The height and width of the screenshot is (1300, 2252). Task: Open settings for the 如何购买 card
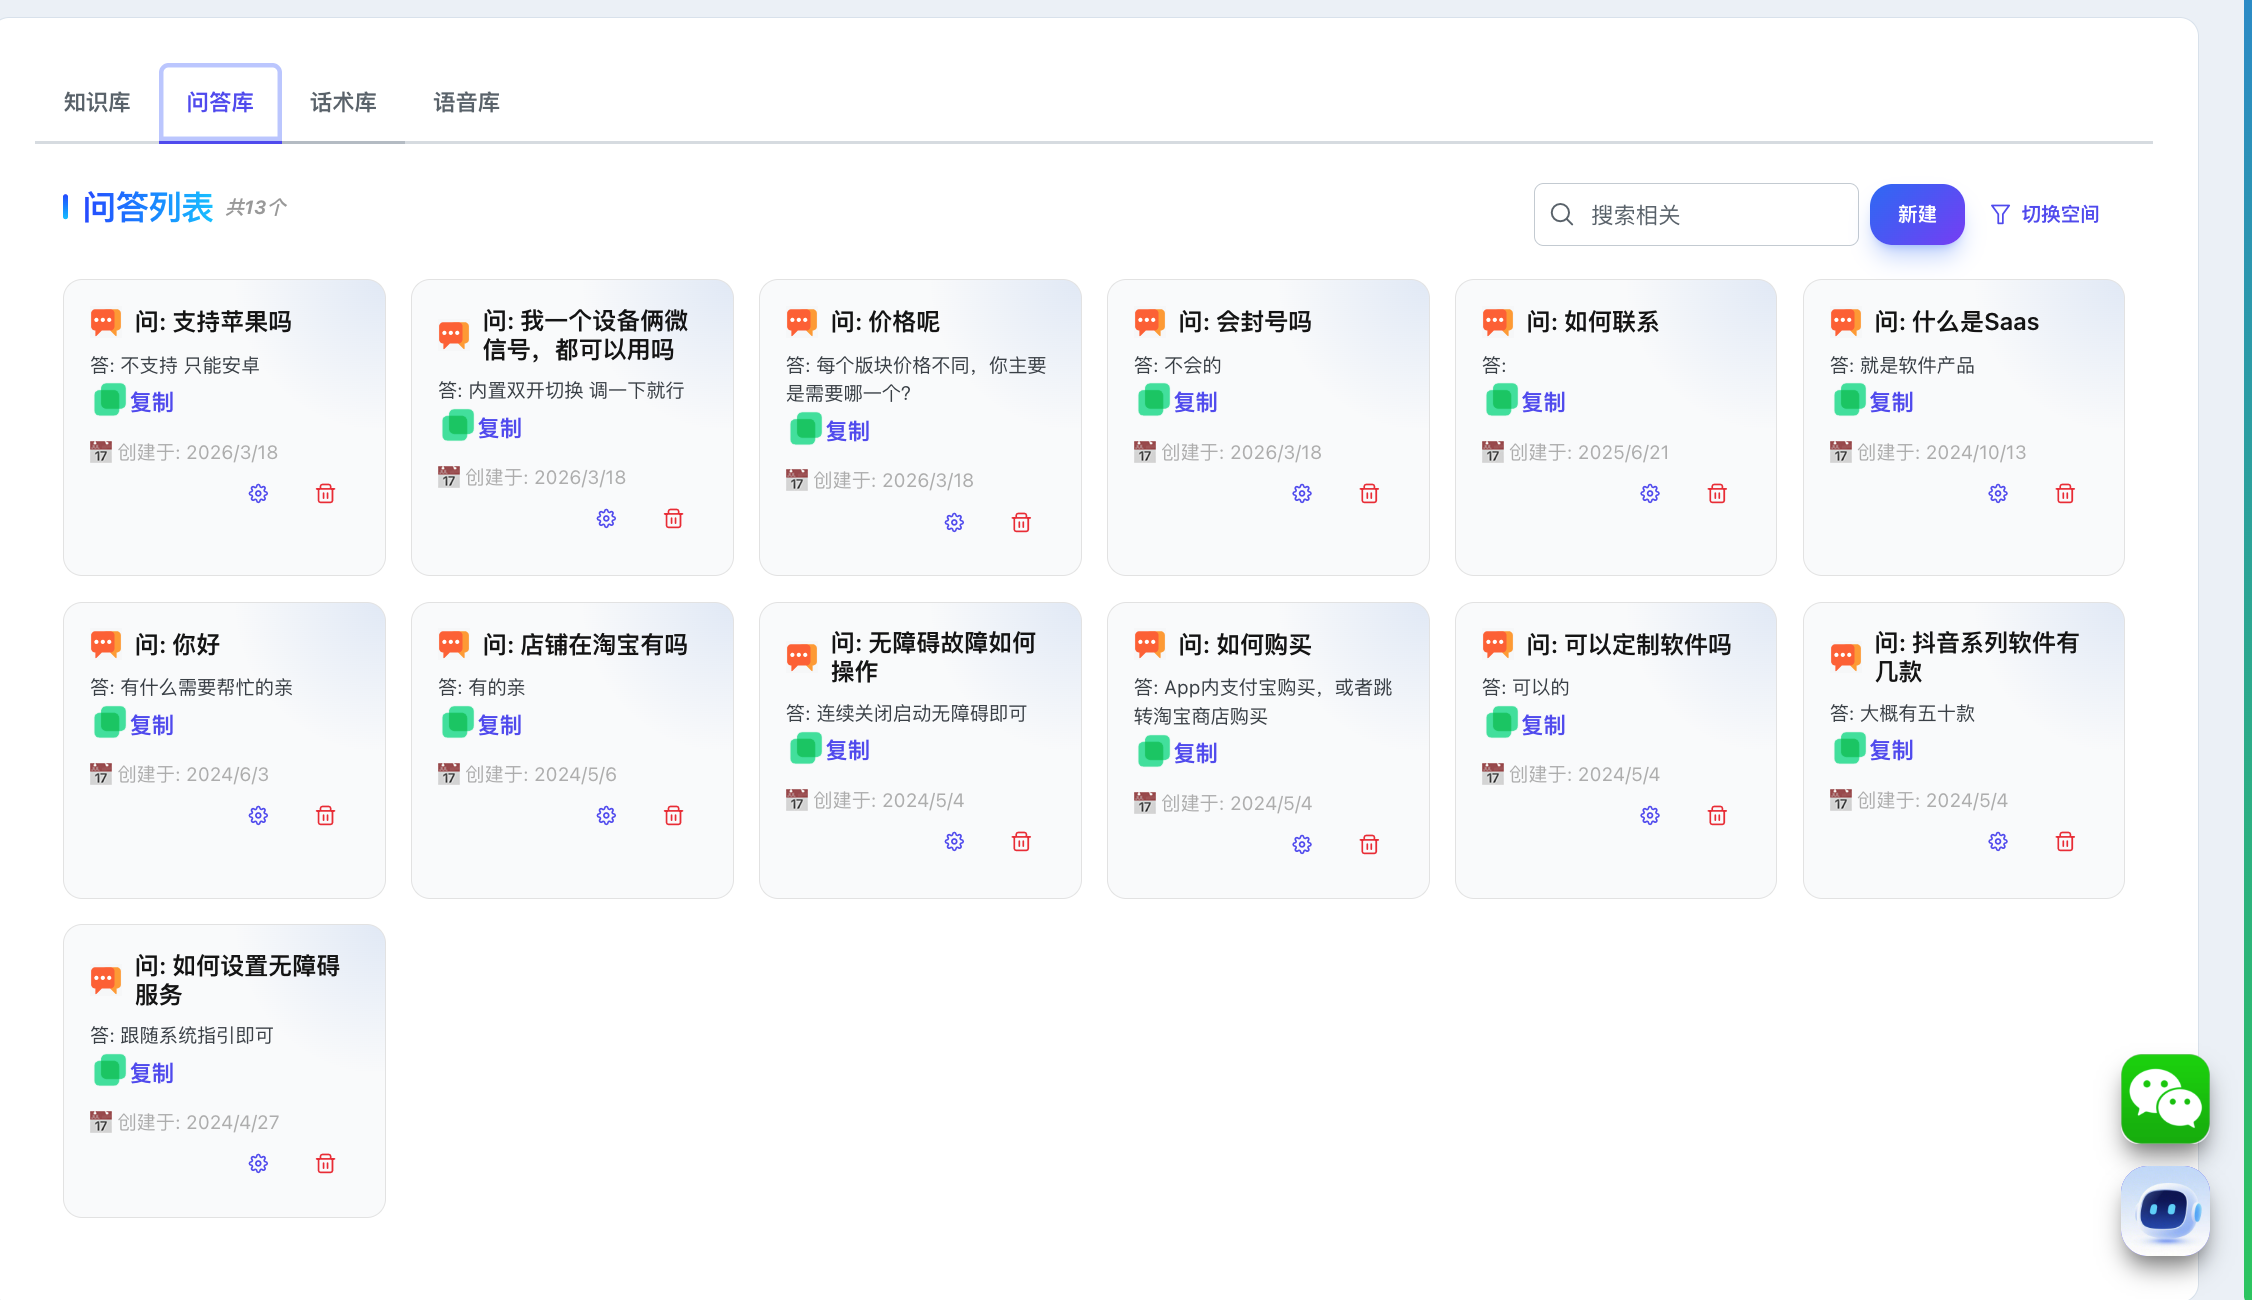[1302, 845]
